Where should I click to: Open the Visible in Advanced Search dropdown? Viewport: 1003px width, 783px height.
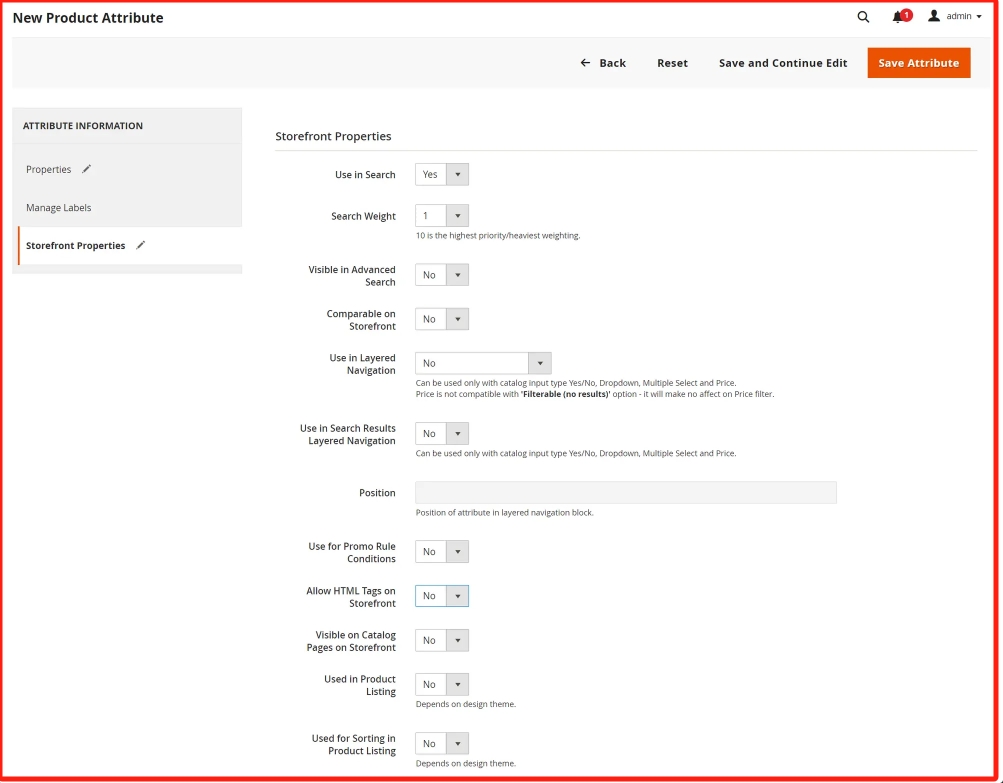pyautogui.click(x=441, y=275)
